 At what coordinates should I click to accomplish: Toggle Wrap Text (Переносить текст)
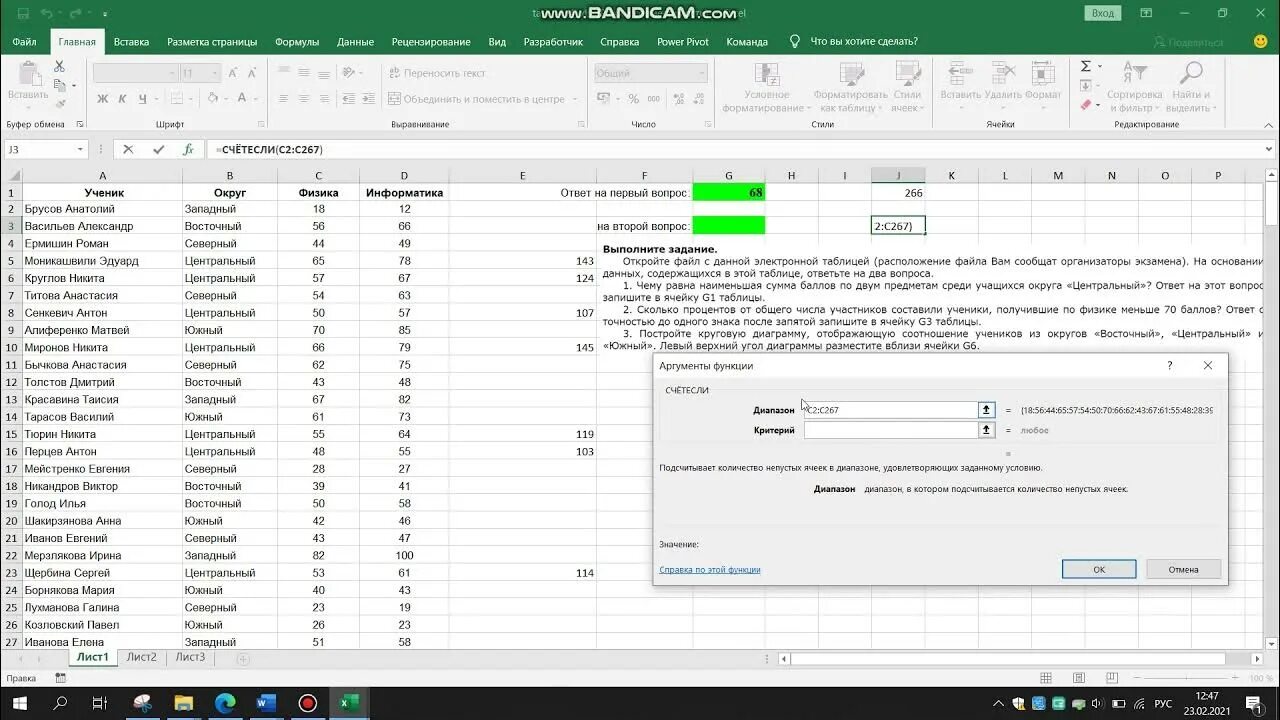(437, 73)
